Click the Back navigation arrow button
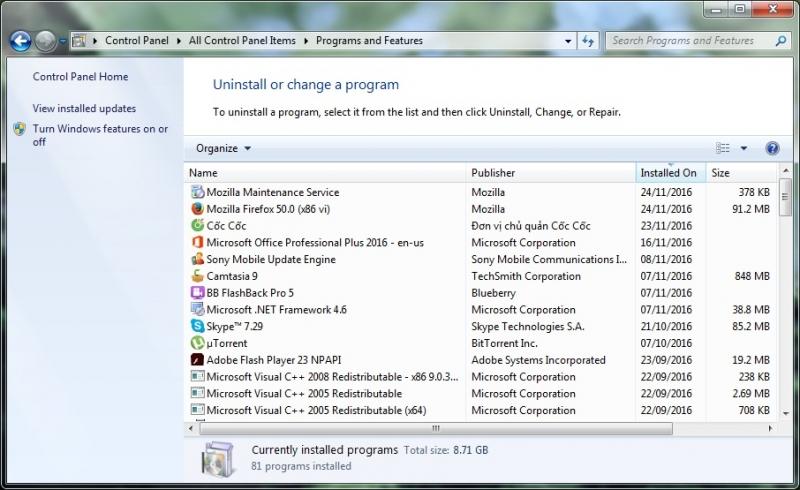 tap(20, 41)
